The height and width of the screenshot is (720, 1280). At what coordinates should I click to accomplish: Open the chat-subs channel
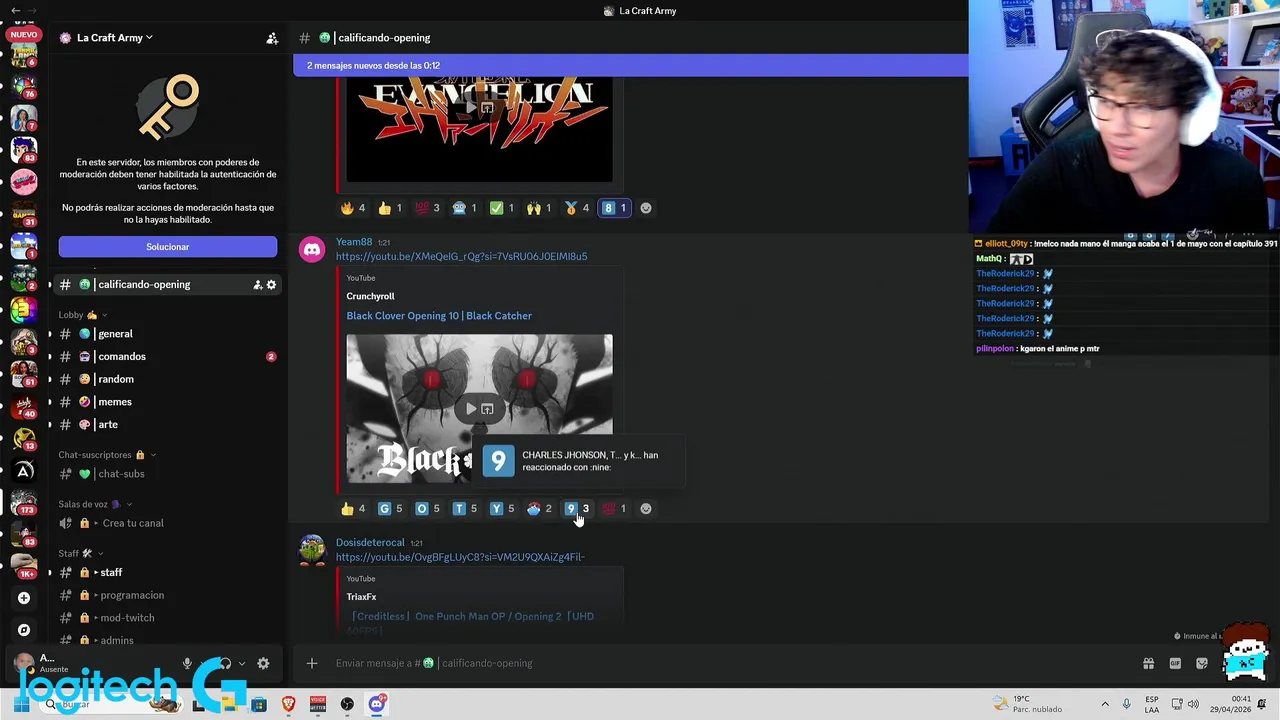[x=167, y=474]
